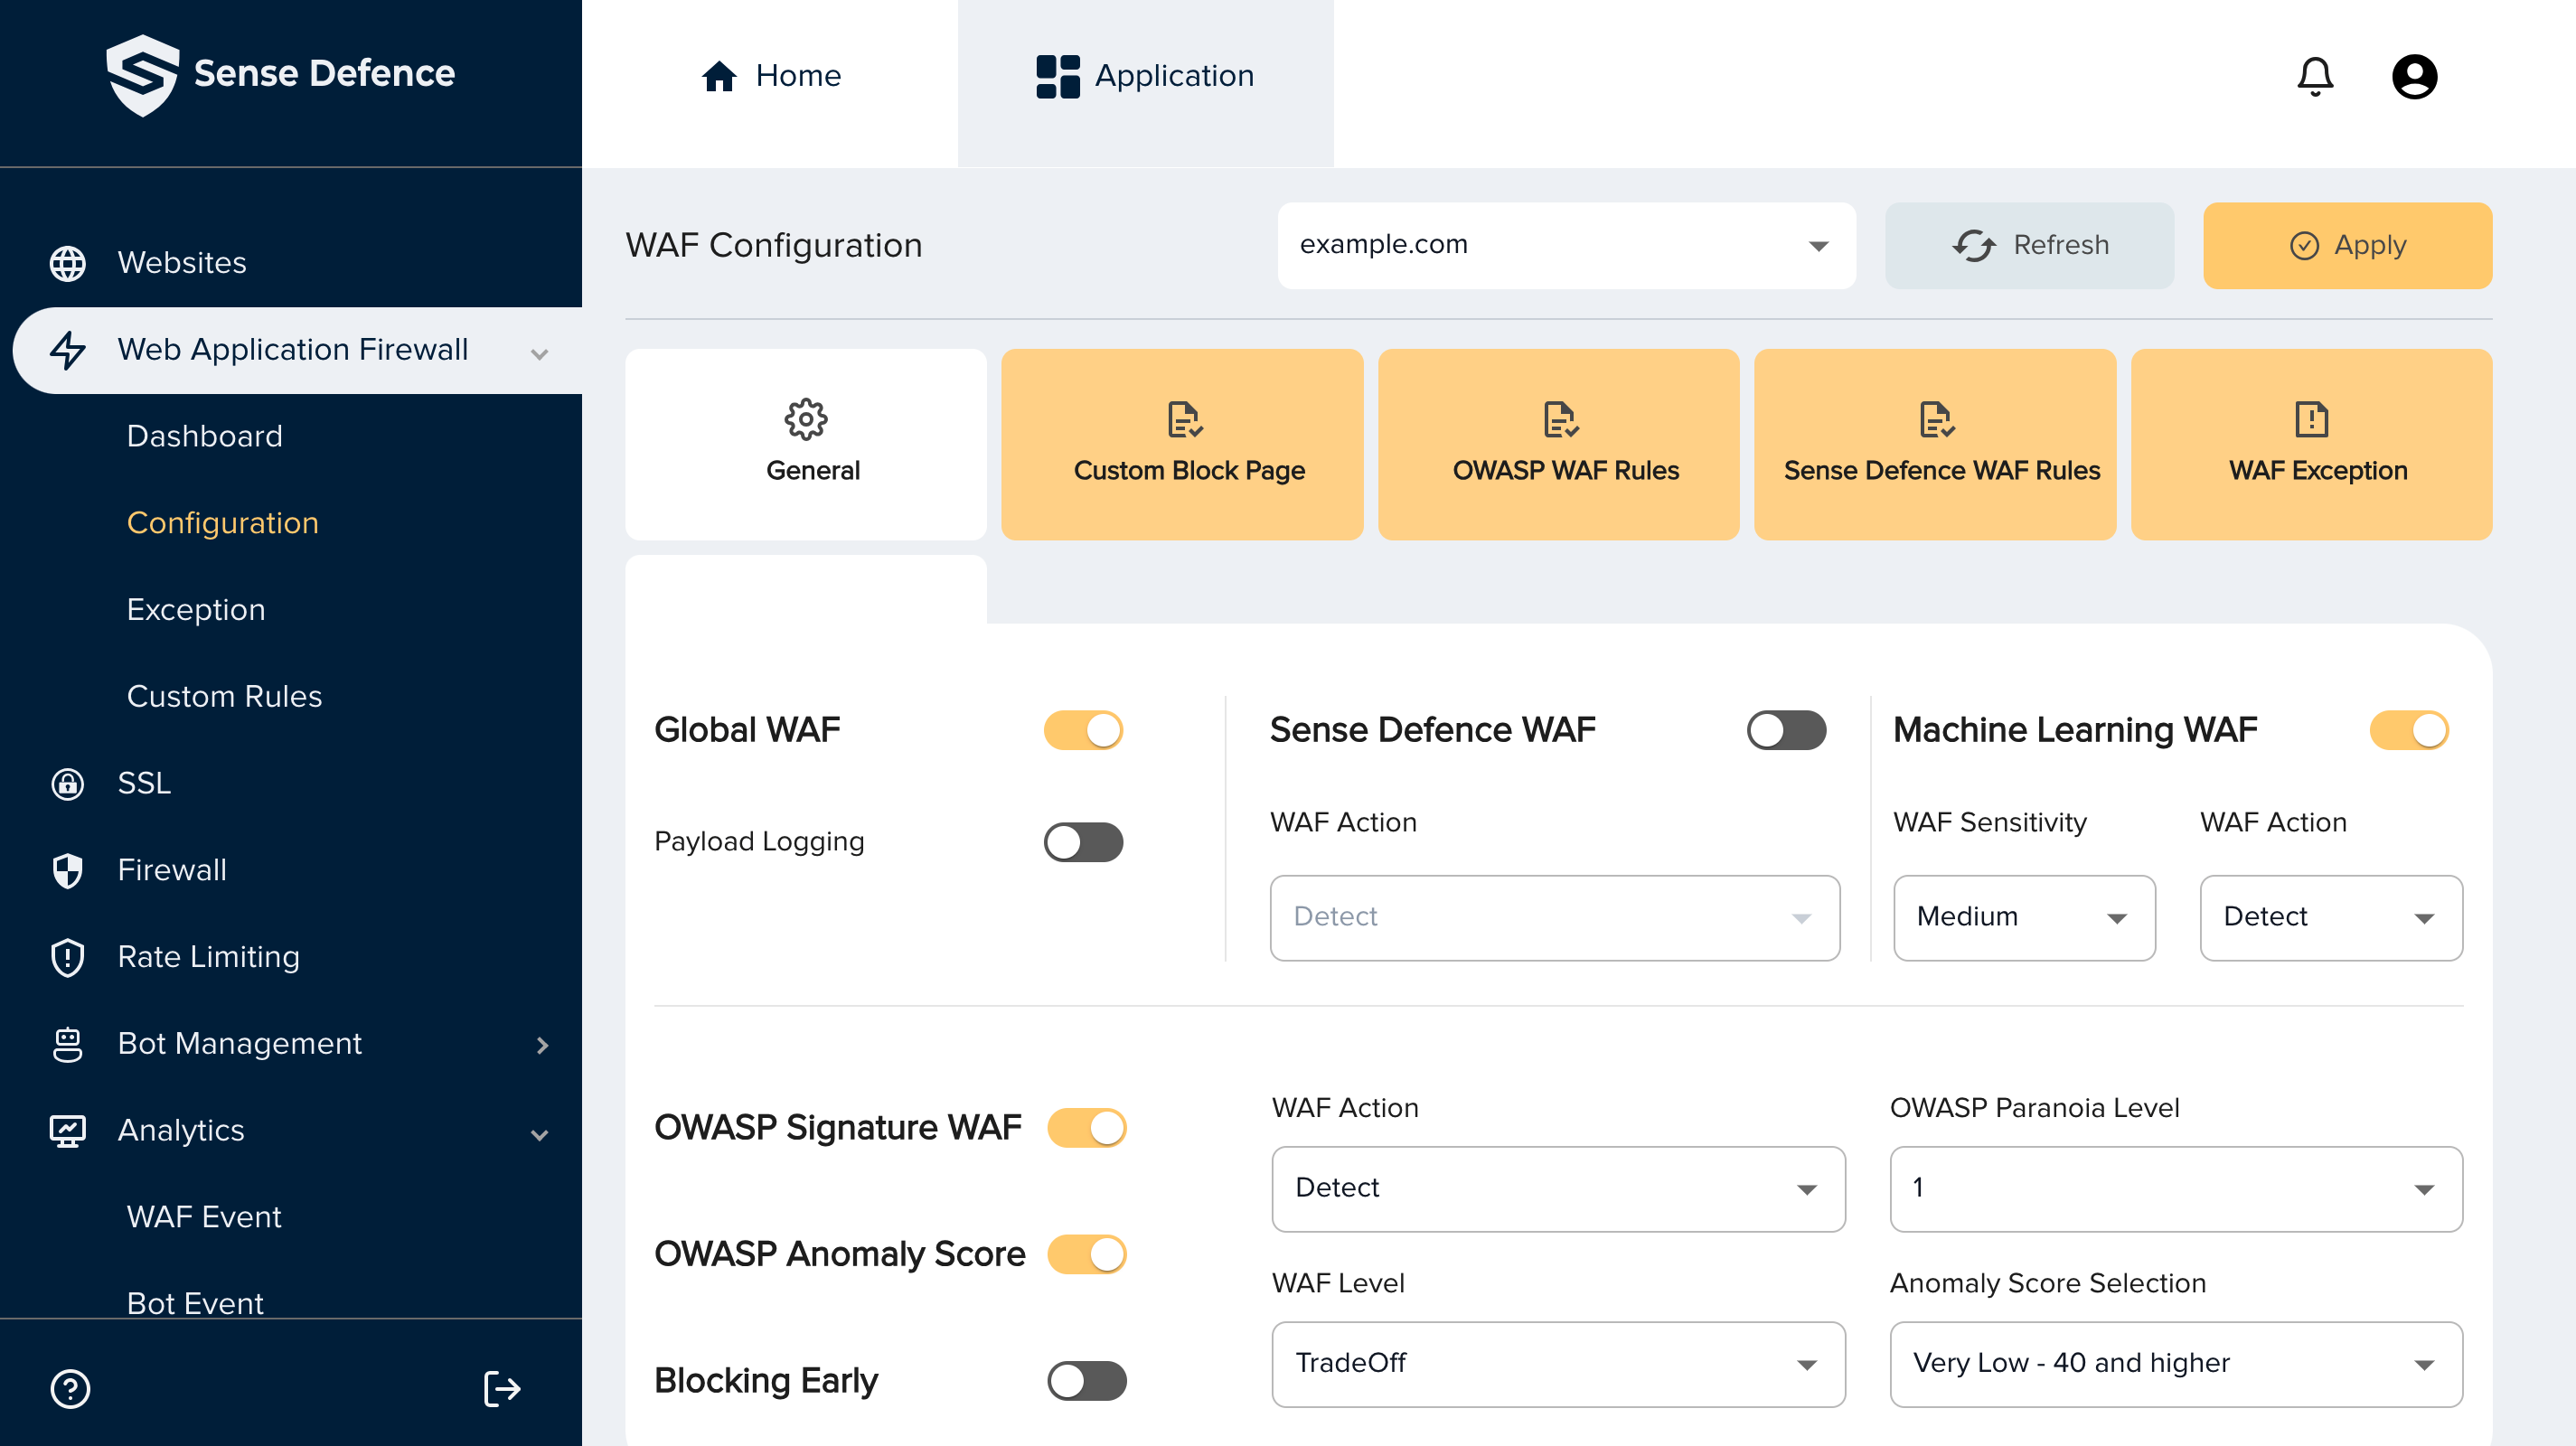This screenshot has width=2576, height=1446.
Task: Click the Rate Limiting shield icon
Action: [x=68, y=957]
